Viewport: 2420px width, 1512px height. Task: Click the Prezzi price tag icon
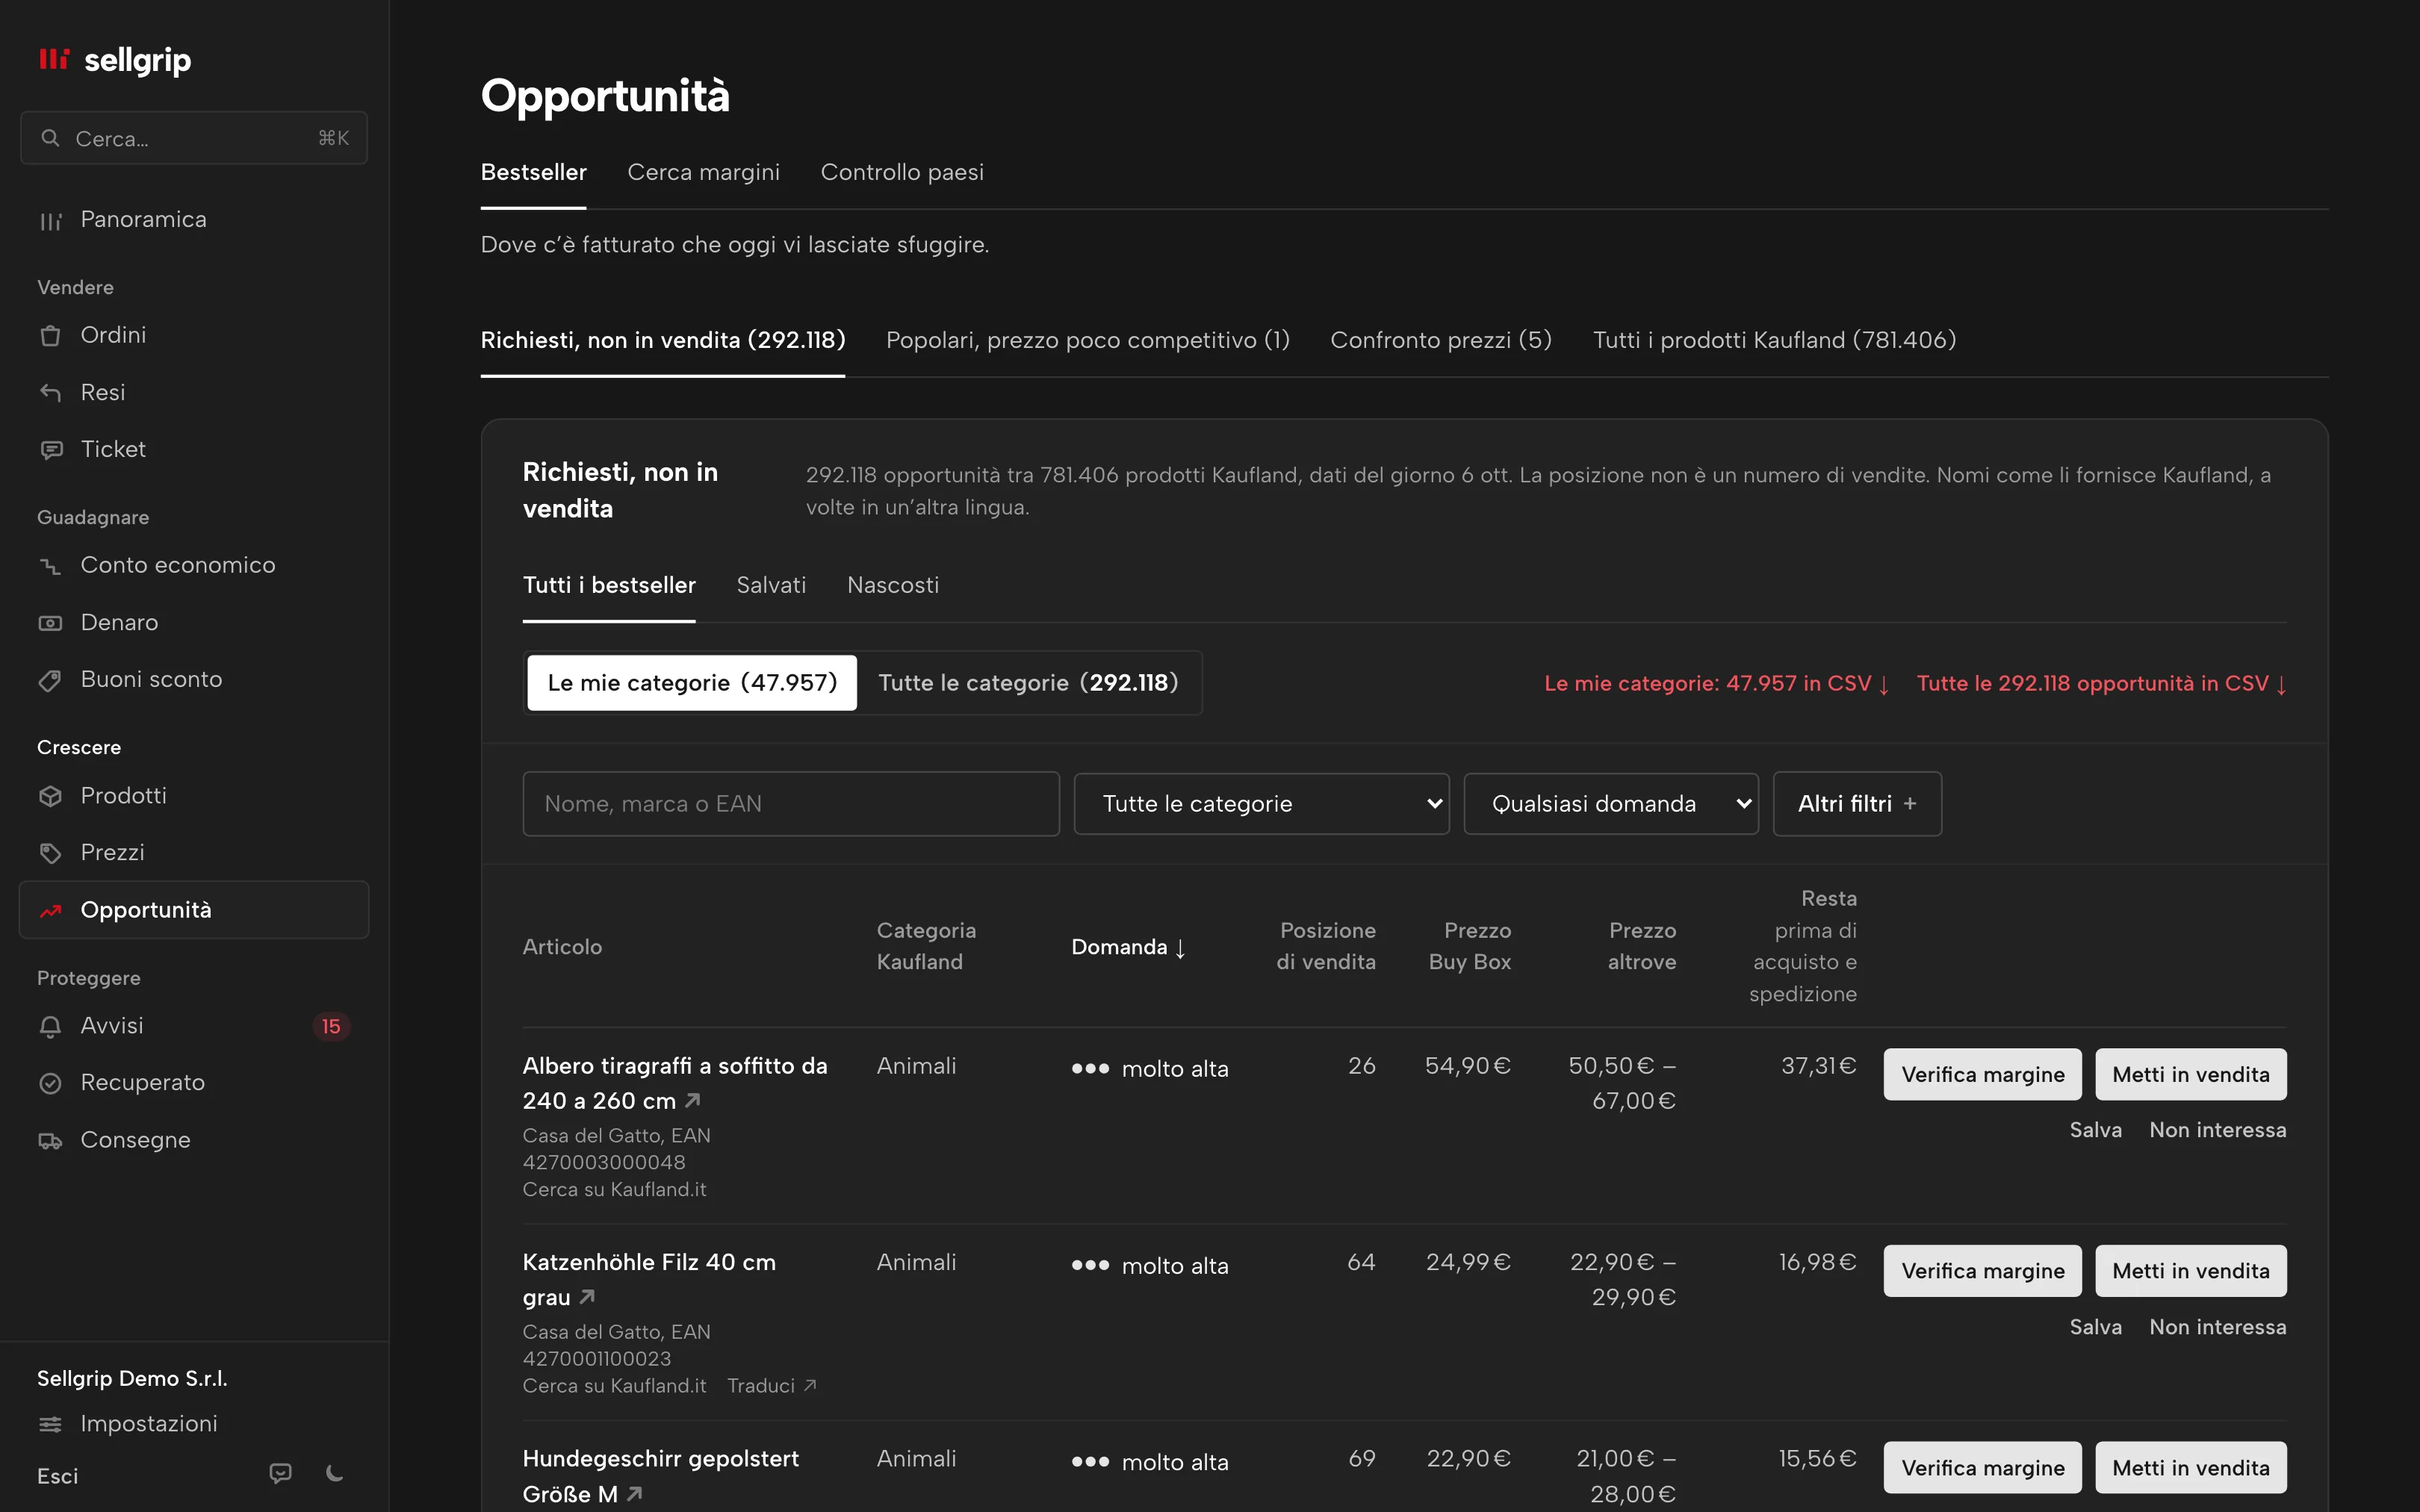50,853
